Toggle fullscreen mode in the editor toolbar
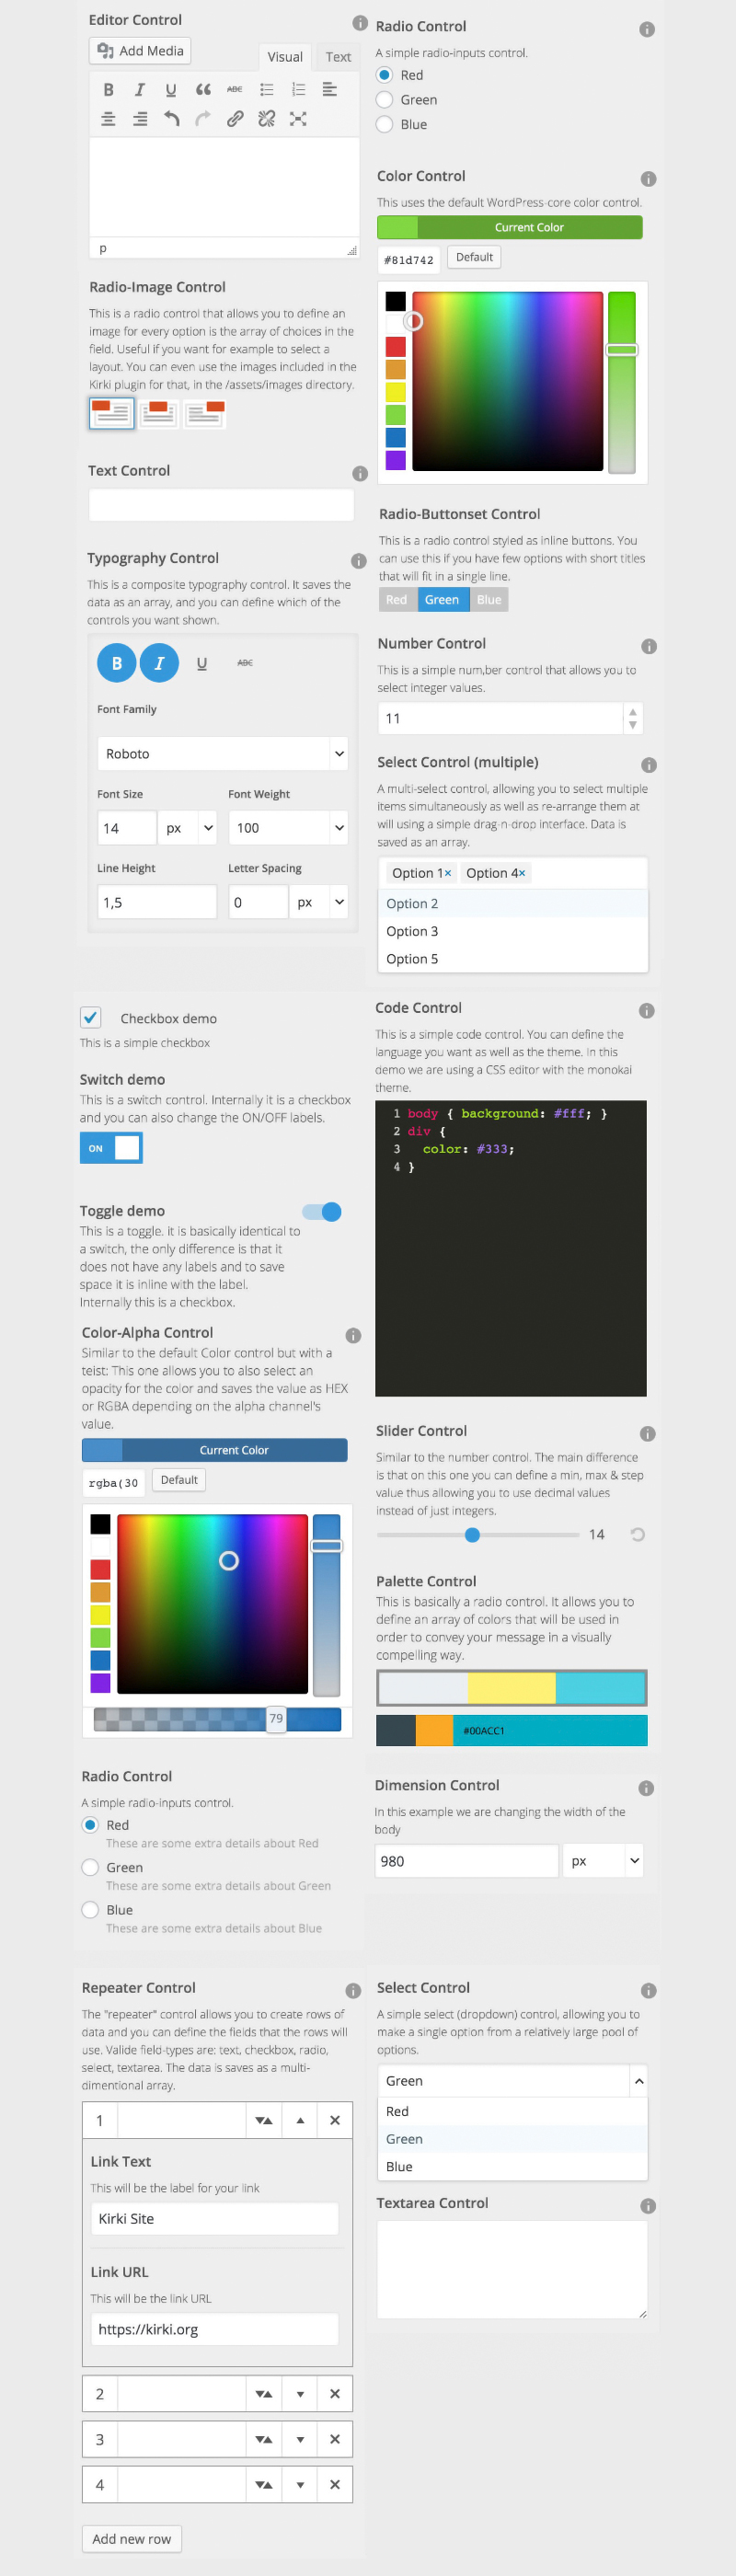736x2576 pixels. click(x=298, y=119)
